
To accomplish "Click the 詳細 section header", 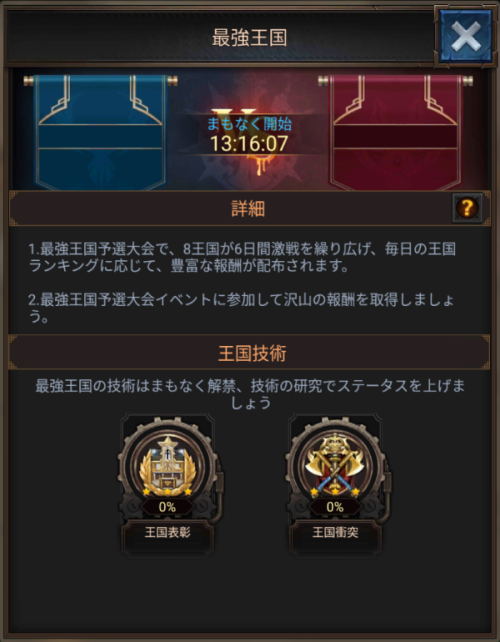I will click(x=249, y=208).
